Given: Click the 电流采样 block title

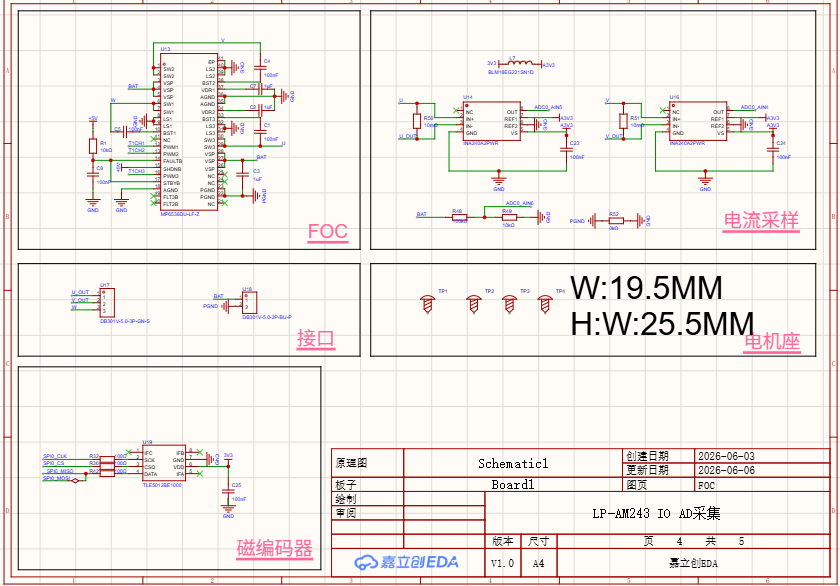Looking at the screenshot, I should point(761,221).
